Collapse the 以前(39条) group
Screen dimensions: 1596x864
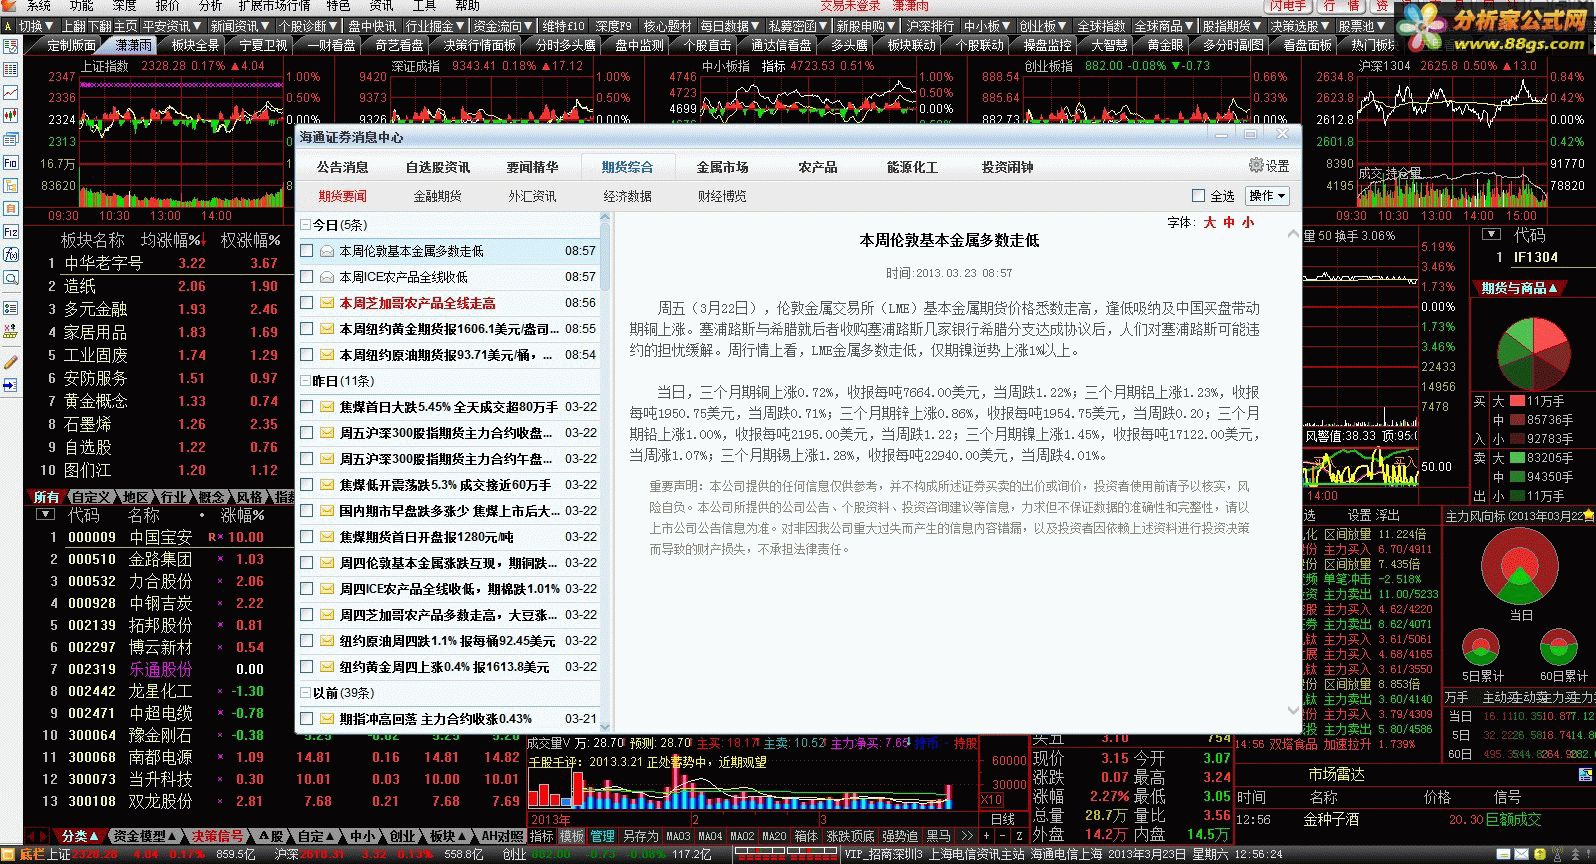pyautogui.click(x=306, y=693)
